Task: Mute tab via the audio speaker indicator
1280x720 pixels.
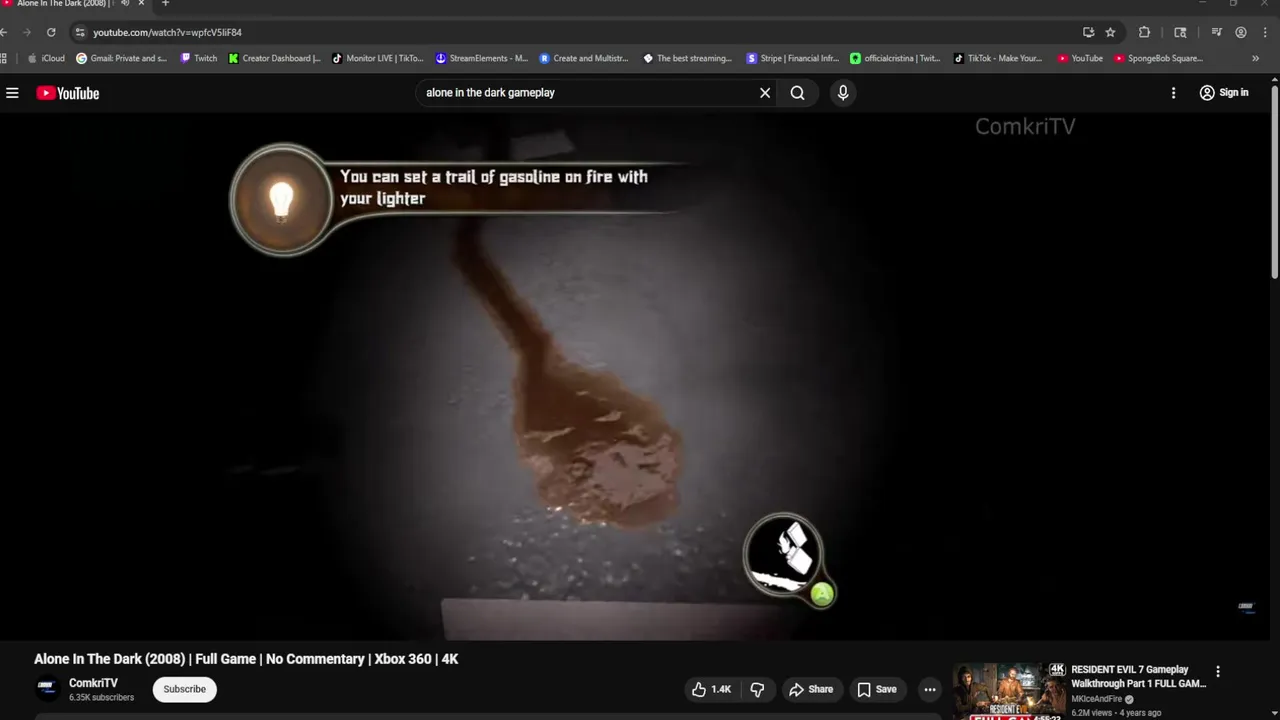Action: 124,4
